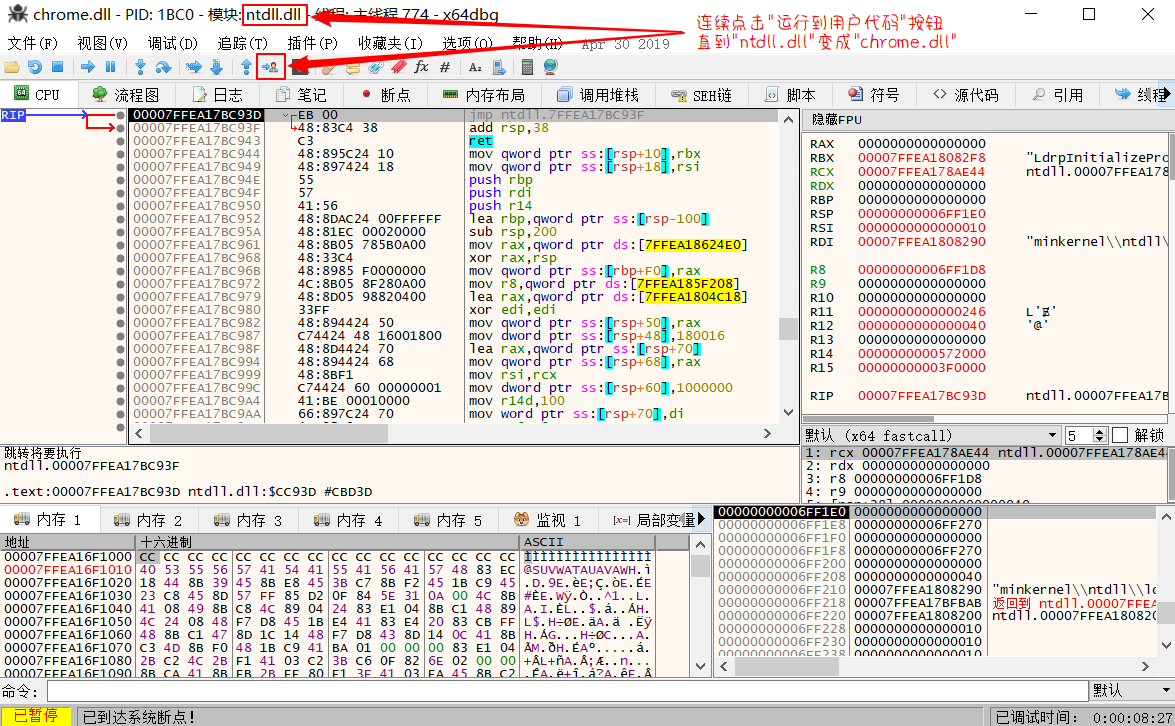The width and height of the screenshot is (1175, 726).
Task: Click the trace into toolbar icon
Action: (x=193, y=67)
